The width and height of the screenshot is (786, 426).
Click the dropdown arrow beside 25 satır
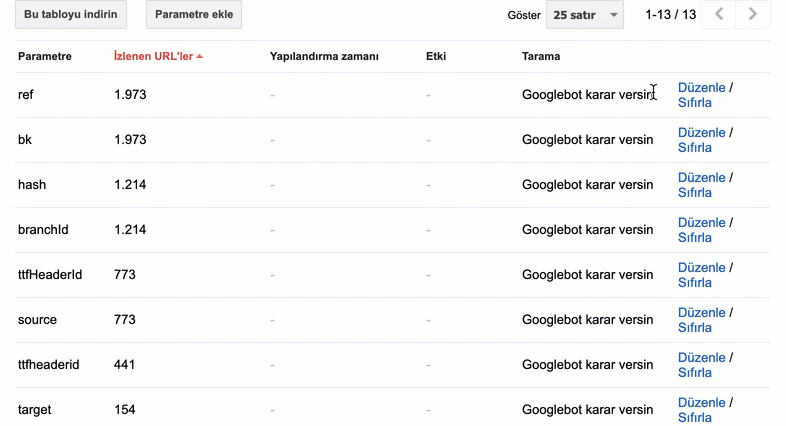614,15
